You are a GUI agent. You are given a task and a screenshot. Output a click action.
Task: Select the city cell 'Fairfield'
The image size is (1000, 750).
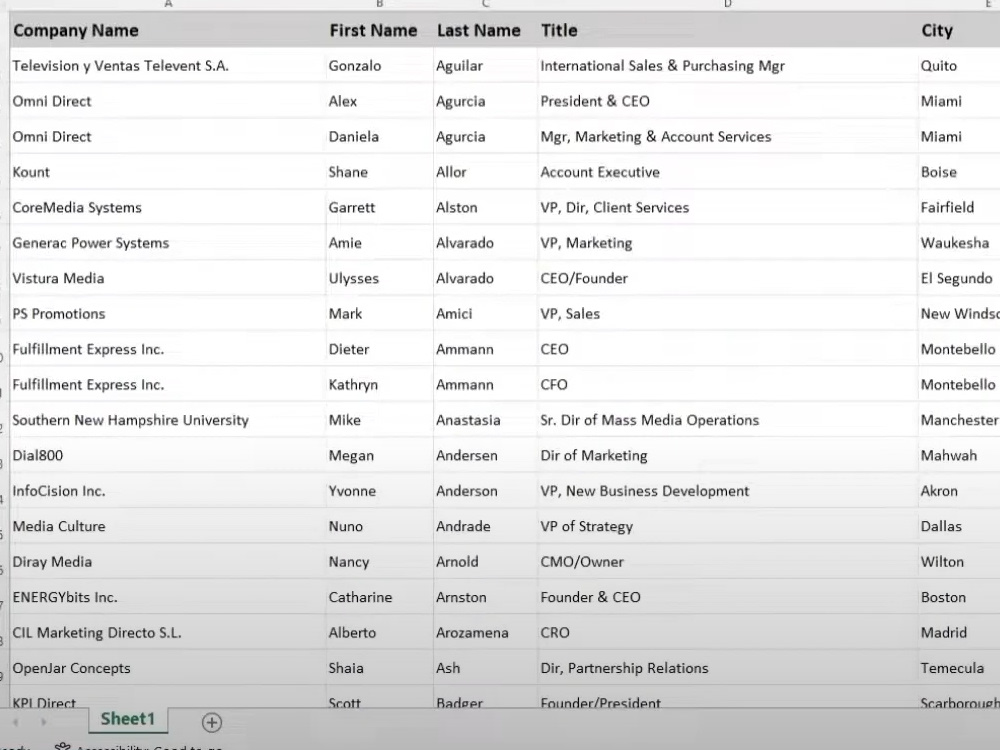click(x=959, y=207)
